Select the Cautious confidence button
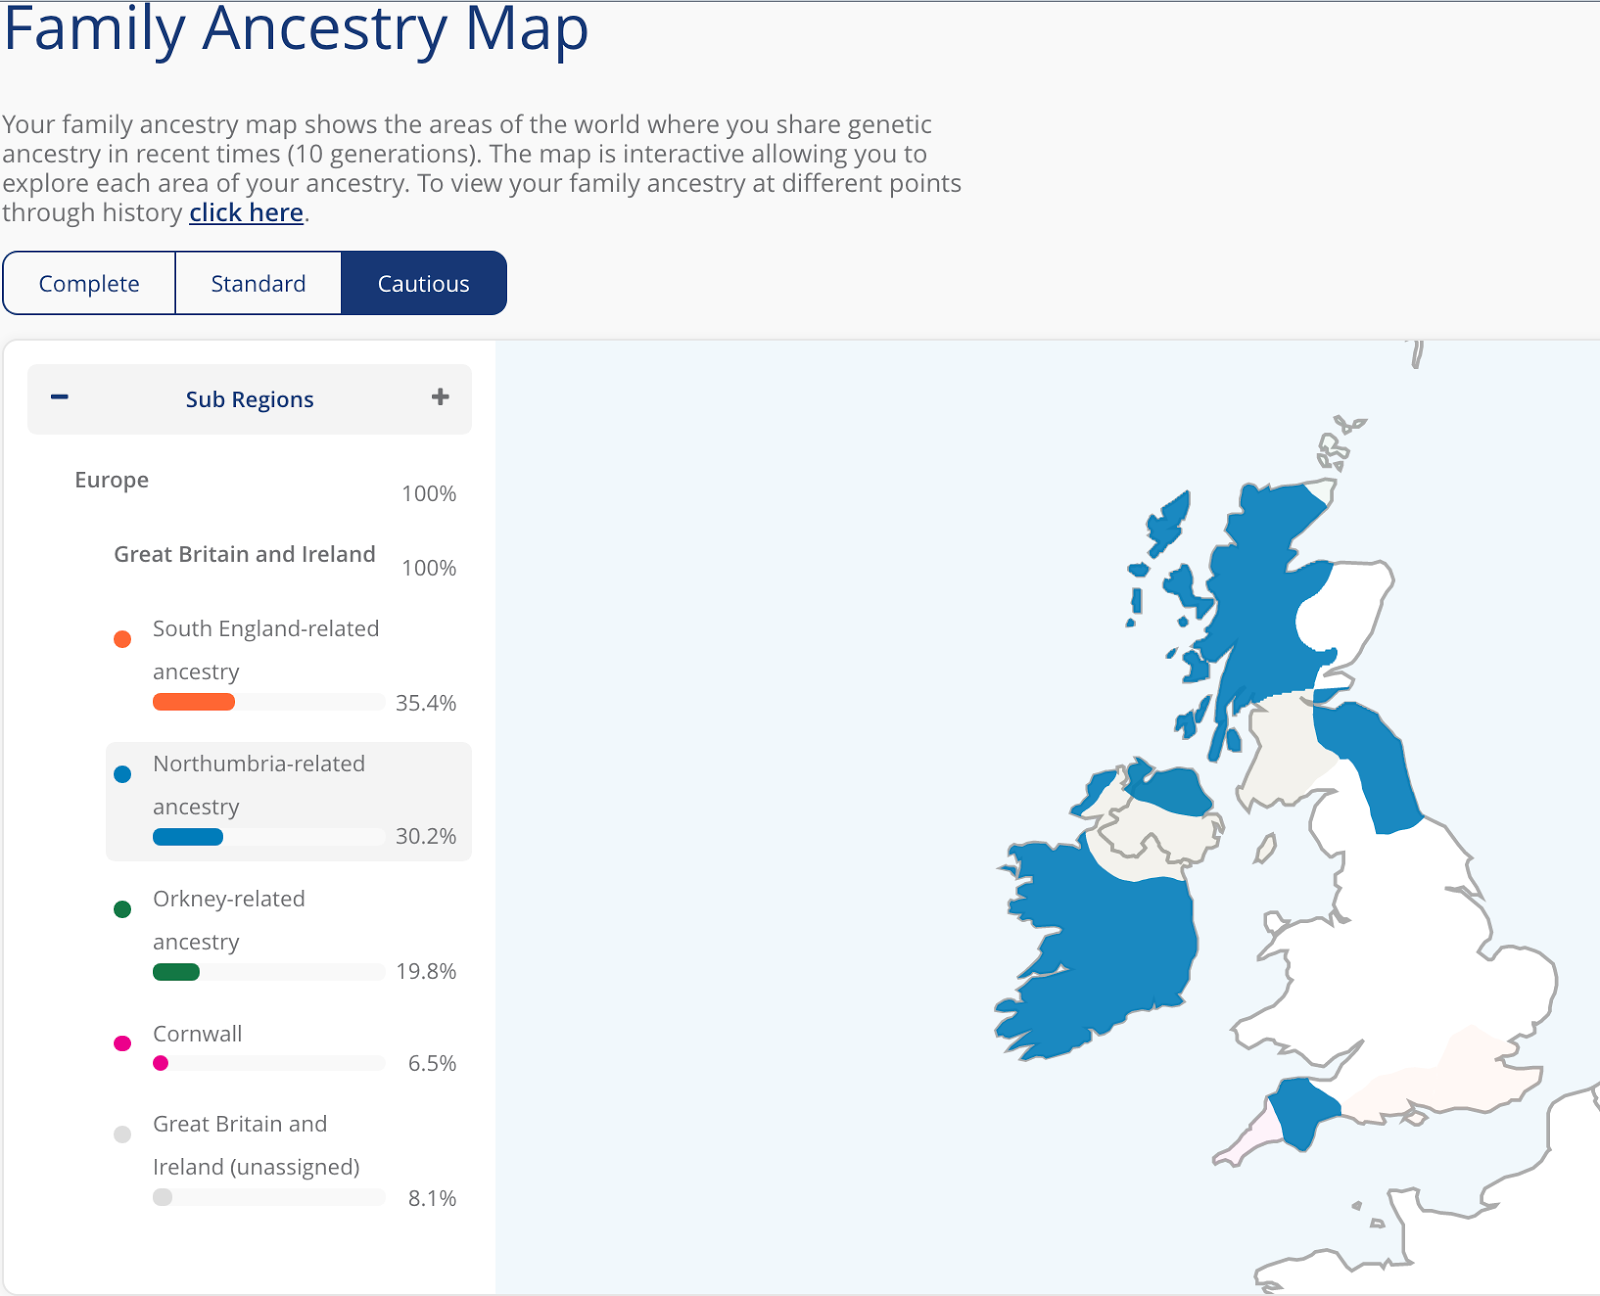 click(x=423, y=283)
